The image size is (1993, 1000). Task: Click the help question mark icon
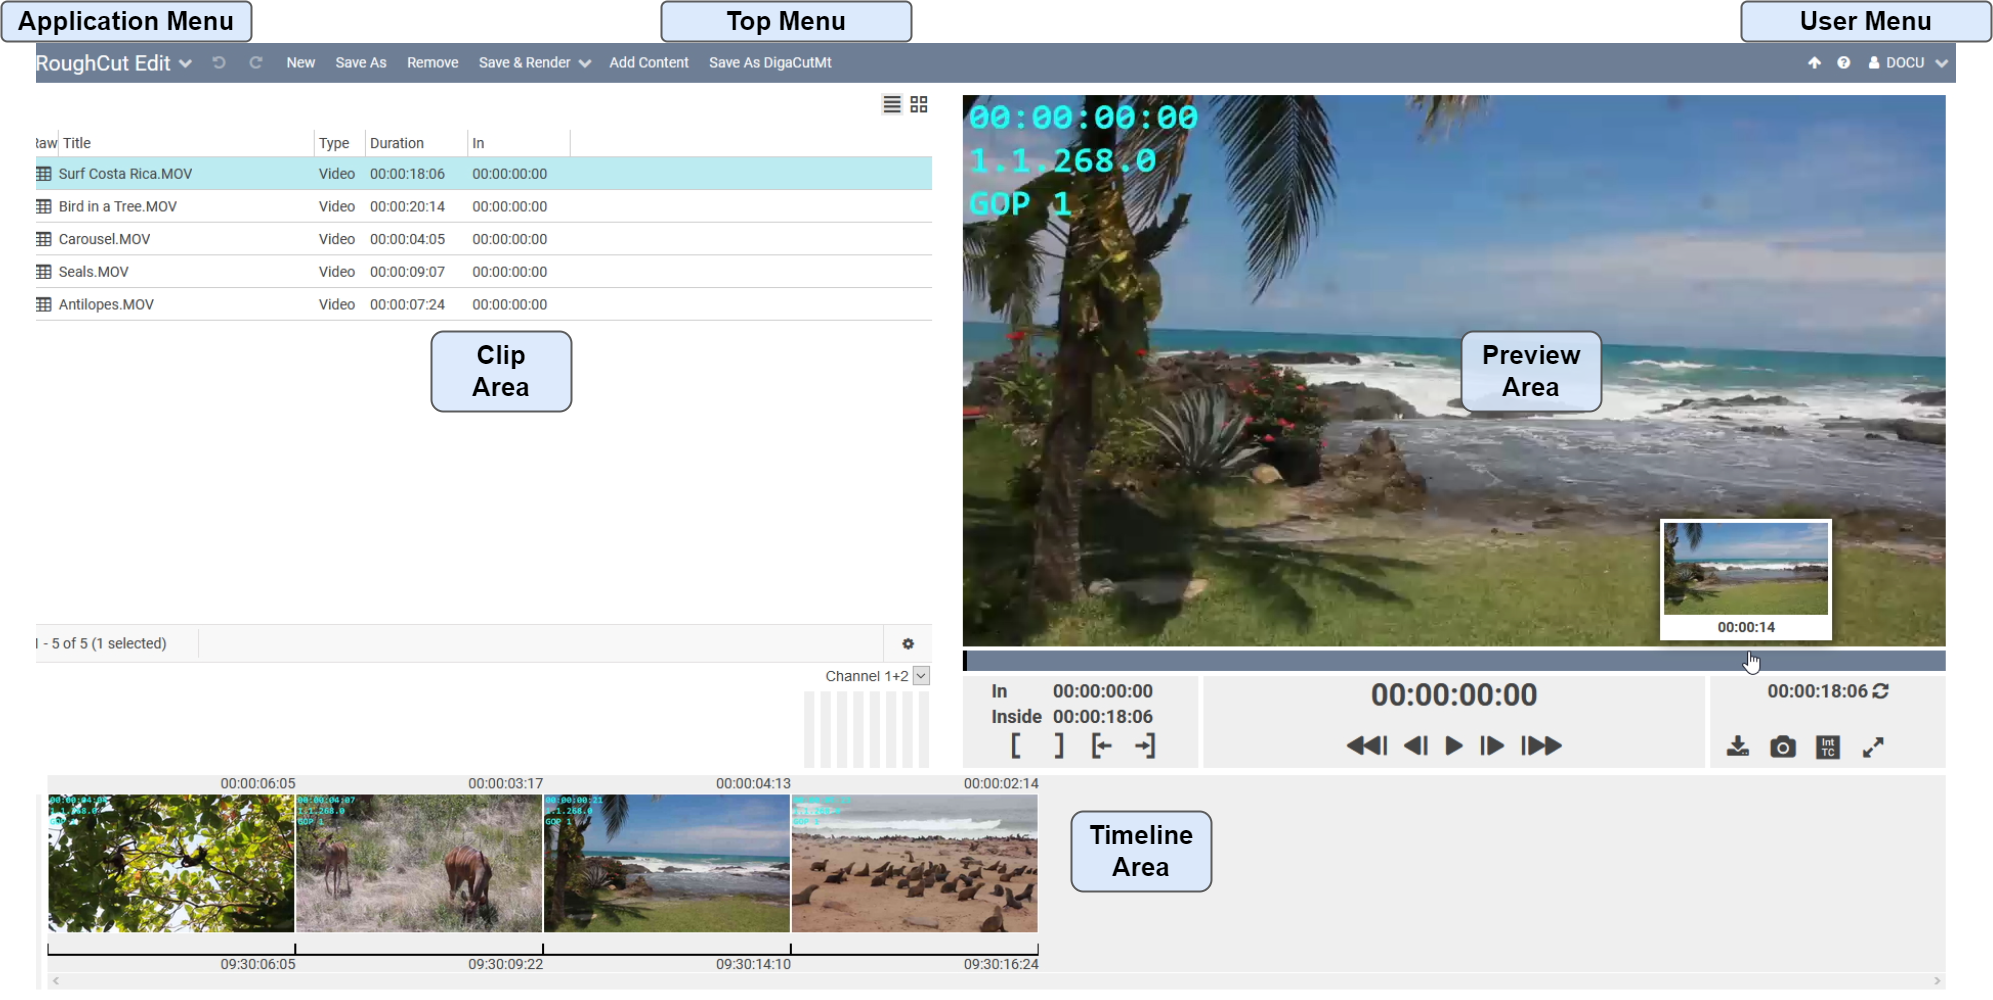pyautogui.click(x=1843, y=63)
